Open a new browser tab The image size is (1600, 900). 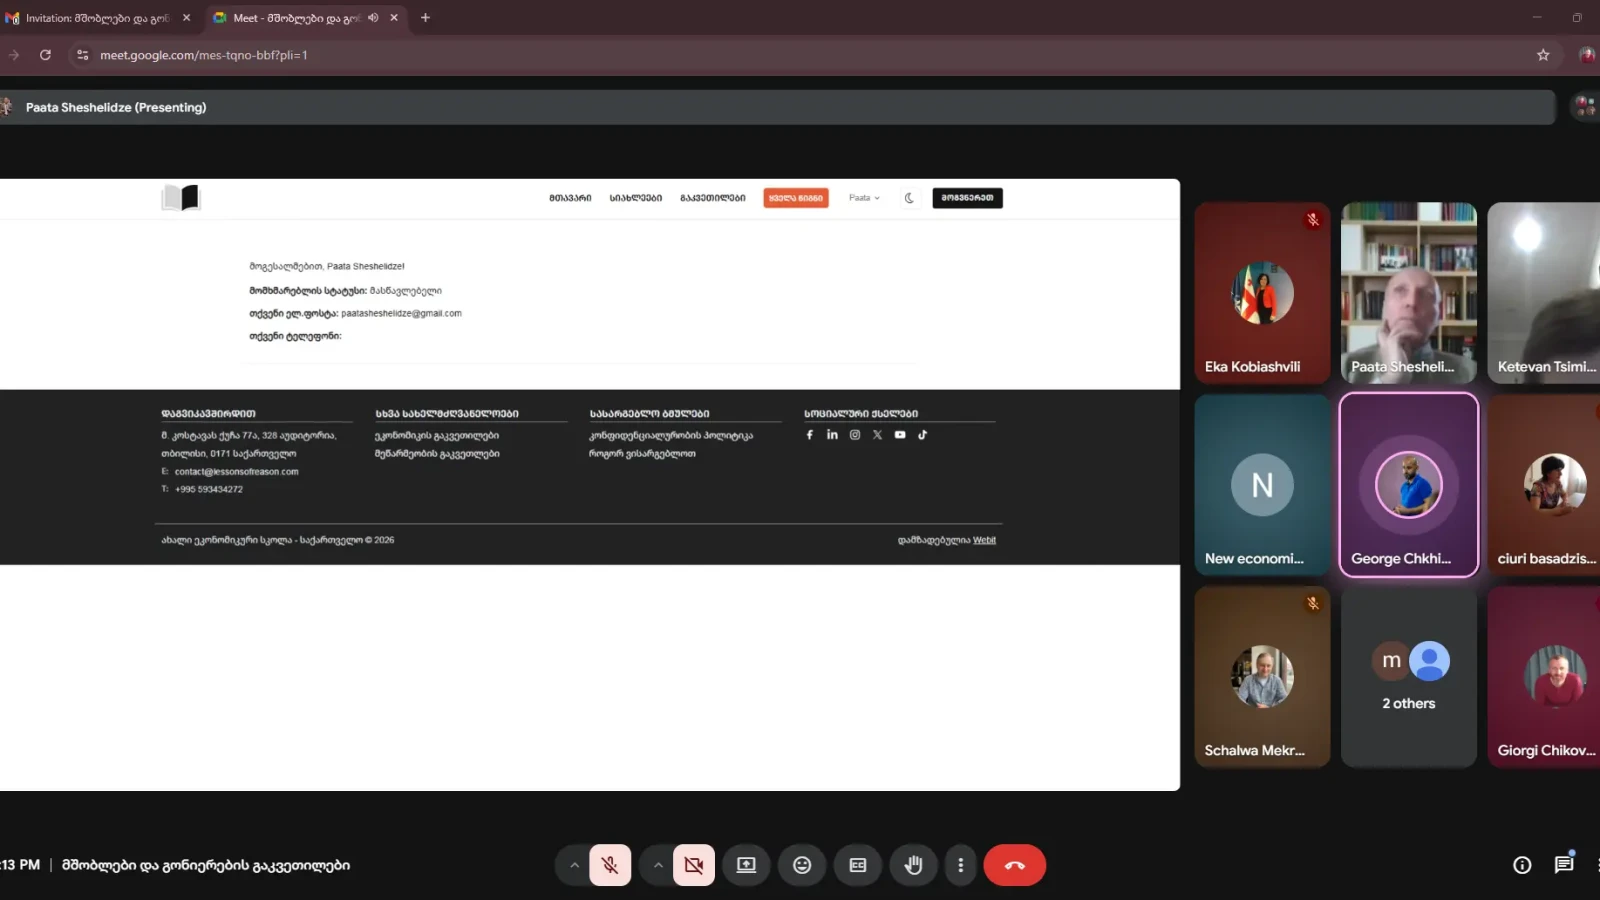[425, 18]
